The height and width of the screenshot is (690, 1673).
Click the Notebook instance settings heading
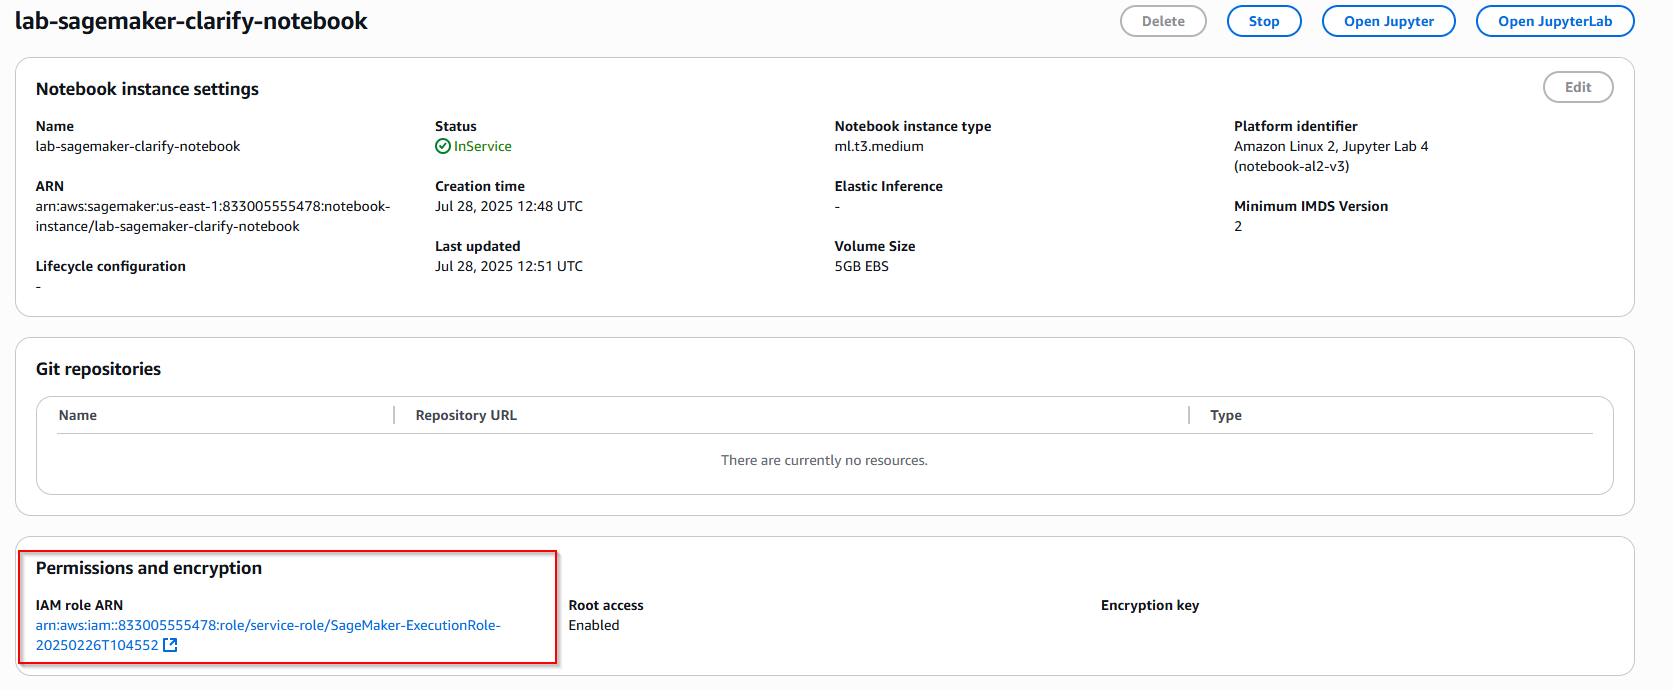tap(147, 89)
